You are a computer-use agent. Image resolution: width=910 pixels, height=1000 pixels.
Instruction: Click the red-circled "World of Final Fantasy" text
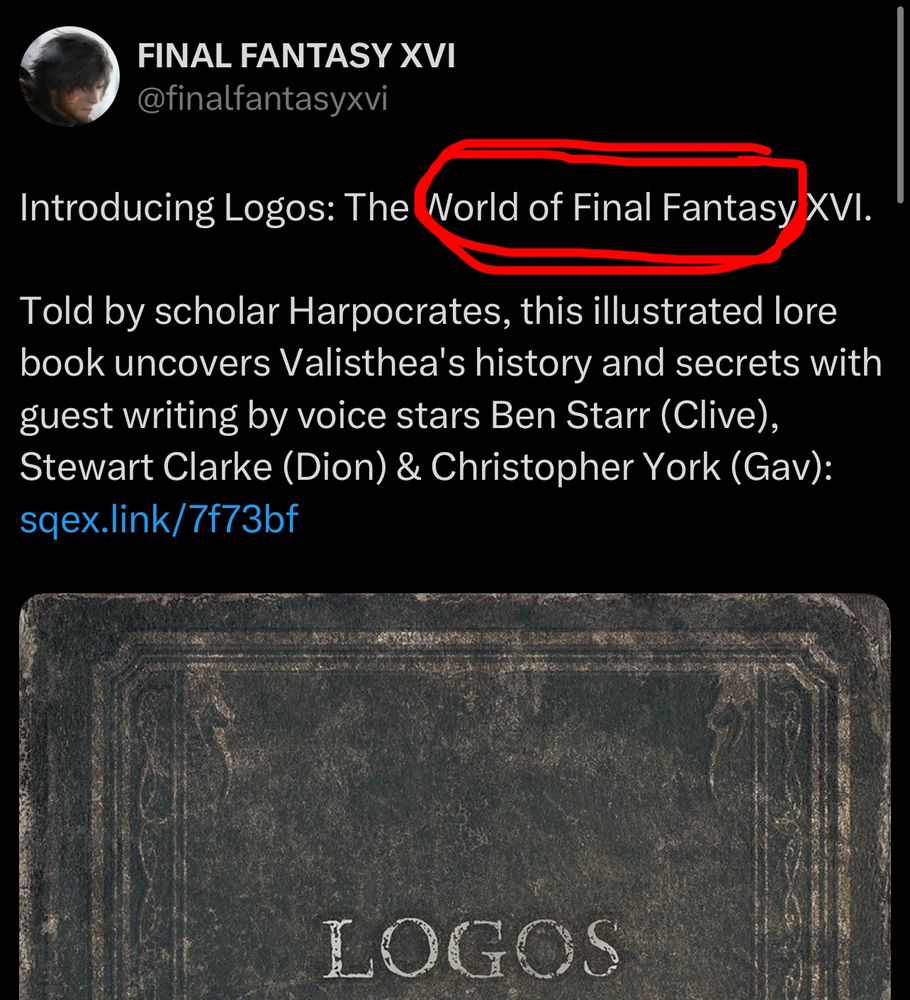612,208
